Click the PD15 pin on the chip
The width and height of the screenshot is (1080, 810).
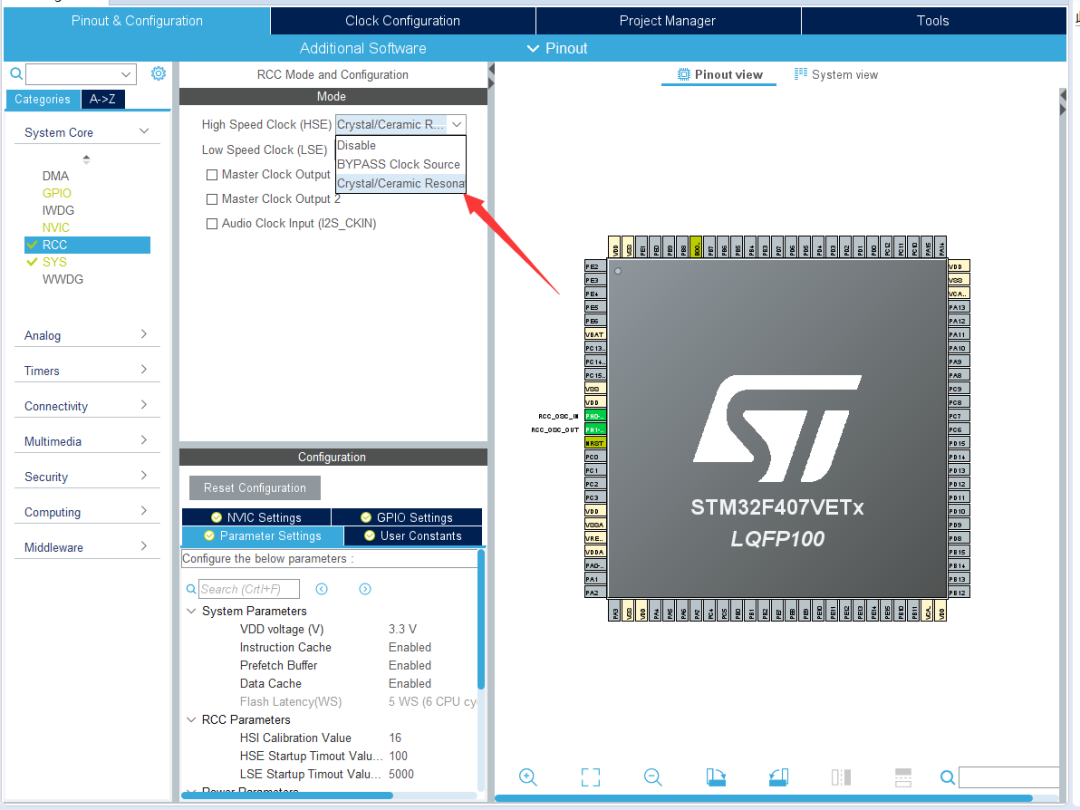[x=958, y=443]
